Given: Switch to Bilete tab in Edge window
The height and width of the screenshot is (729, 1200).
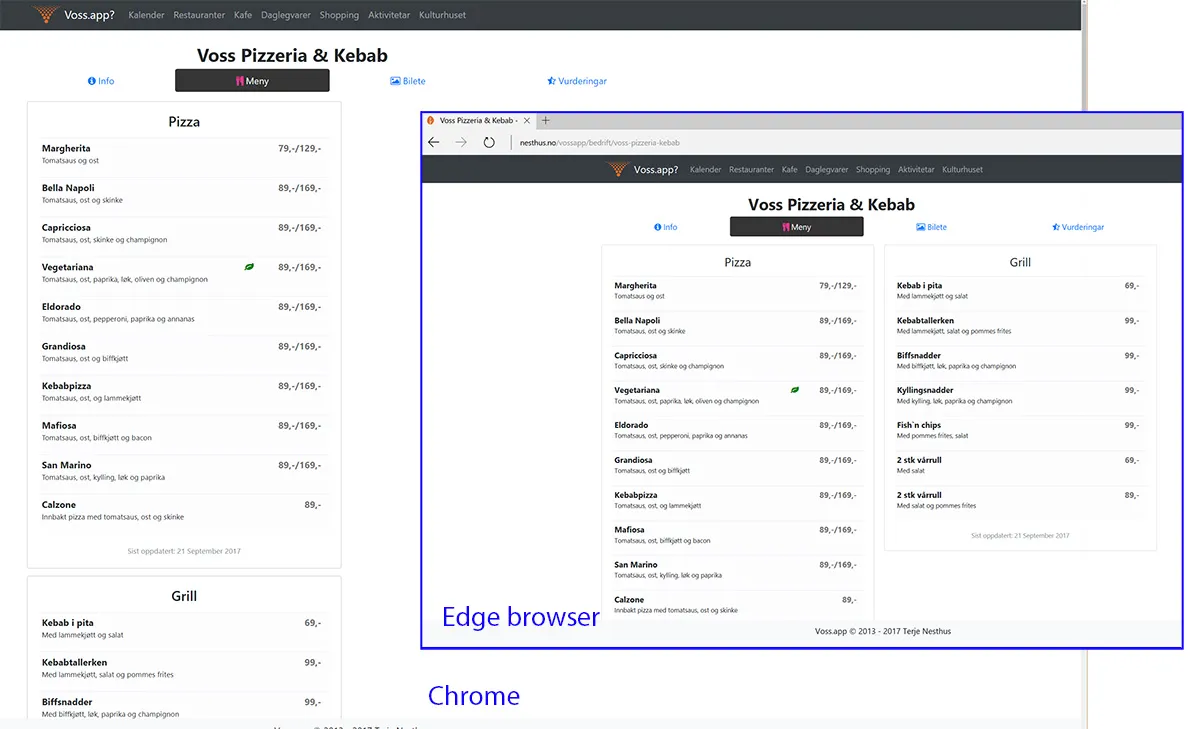Looking at the screenshot, I should coord(931,227).
